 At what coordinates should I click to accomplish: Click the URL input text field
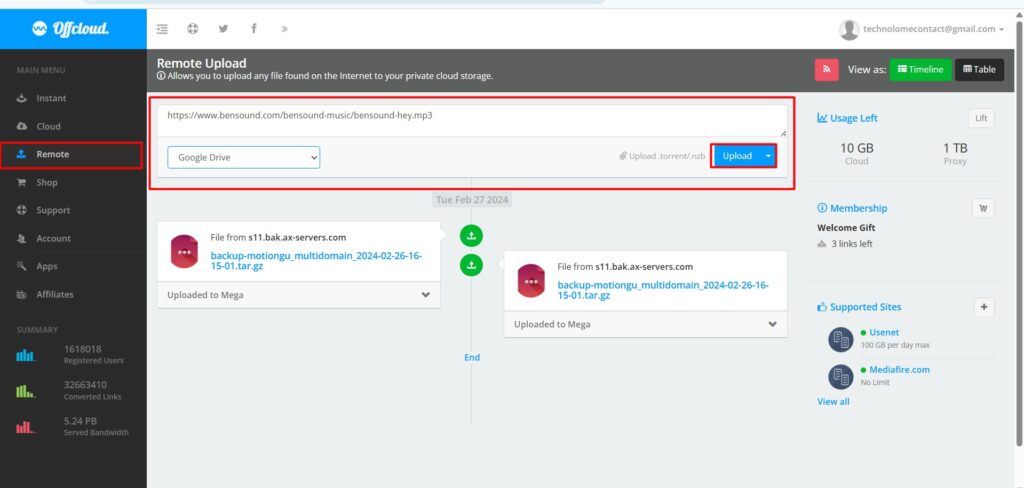click(470, 119)
